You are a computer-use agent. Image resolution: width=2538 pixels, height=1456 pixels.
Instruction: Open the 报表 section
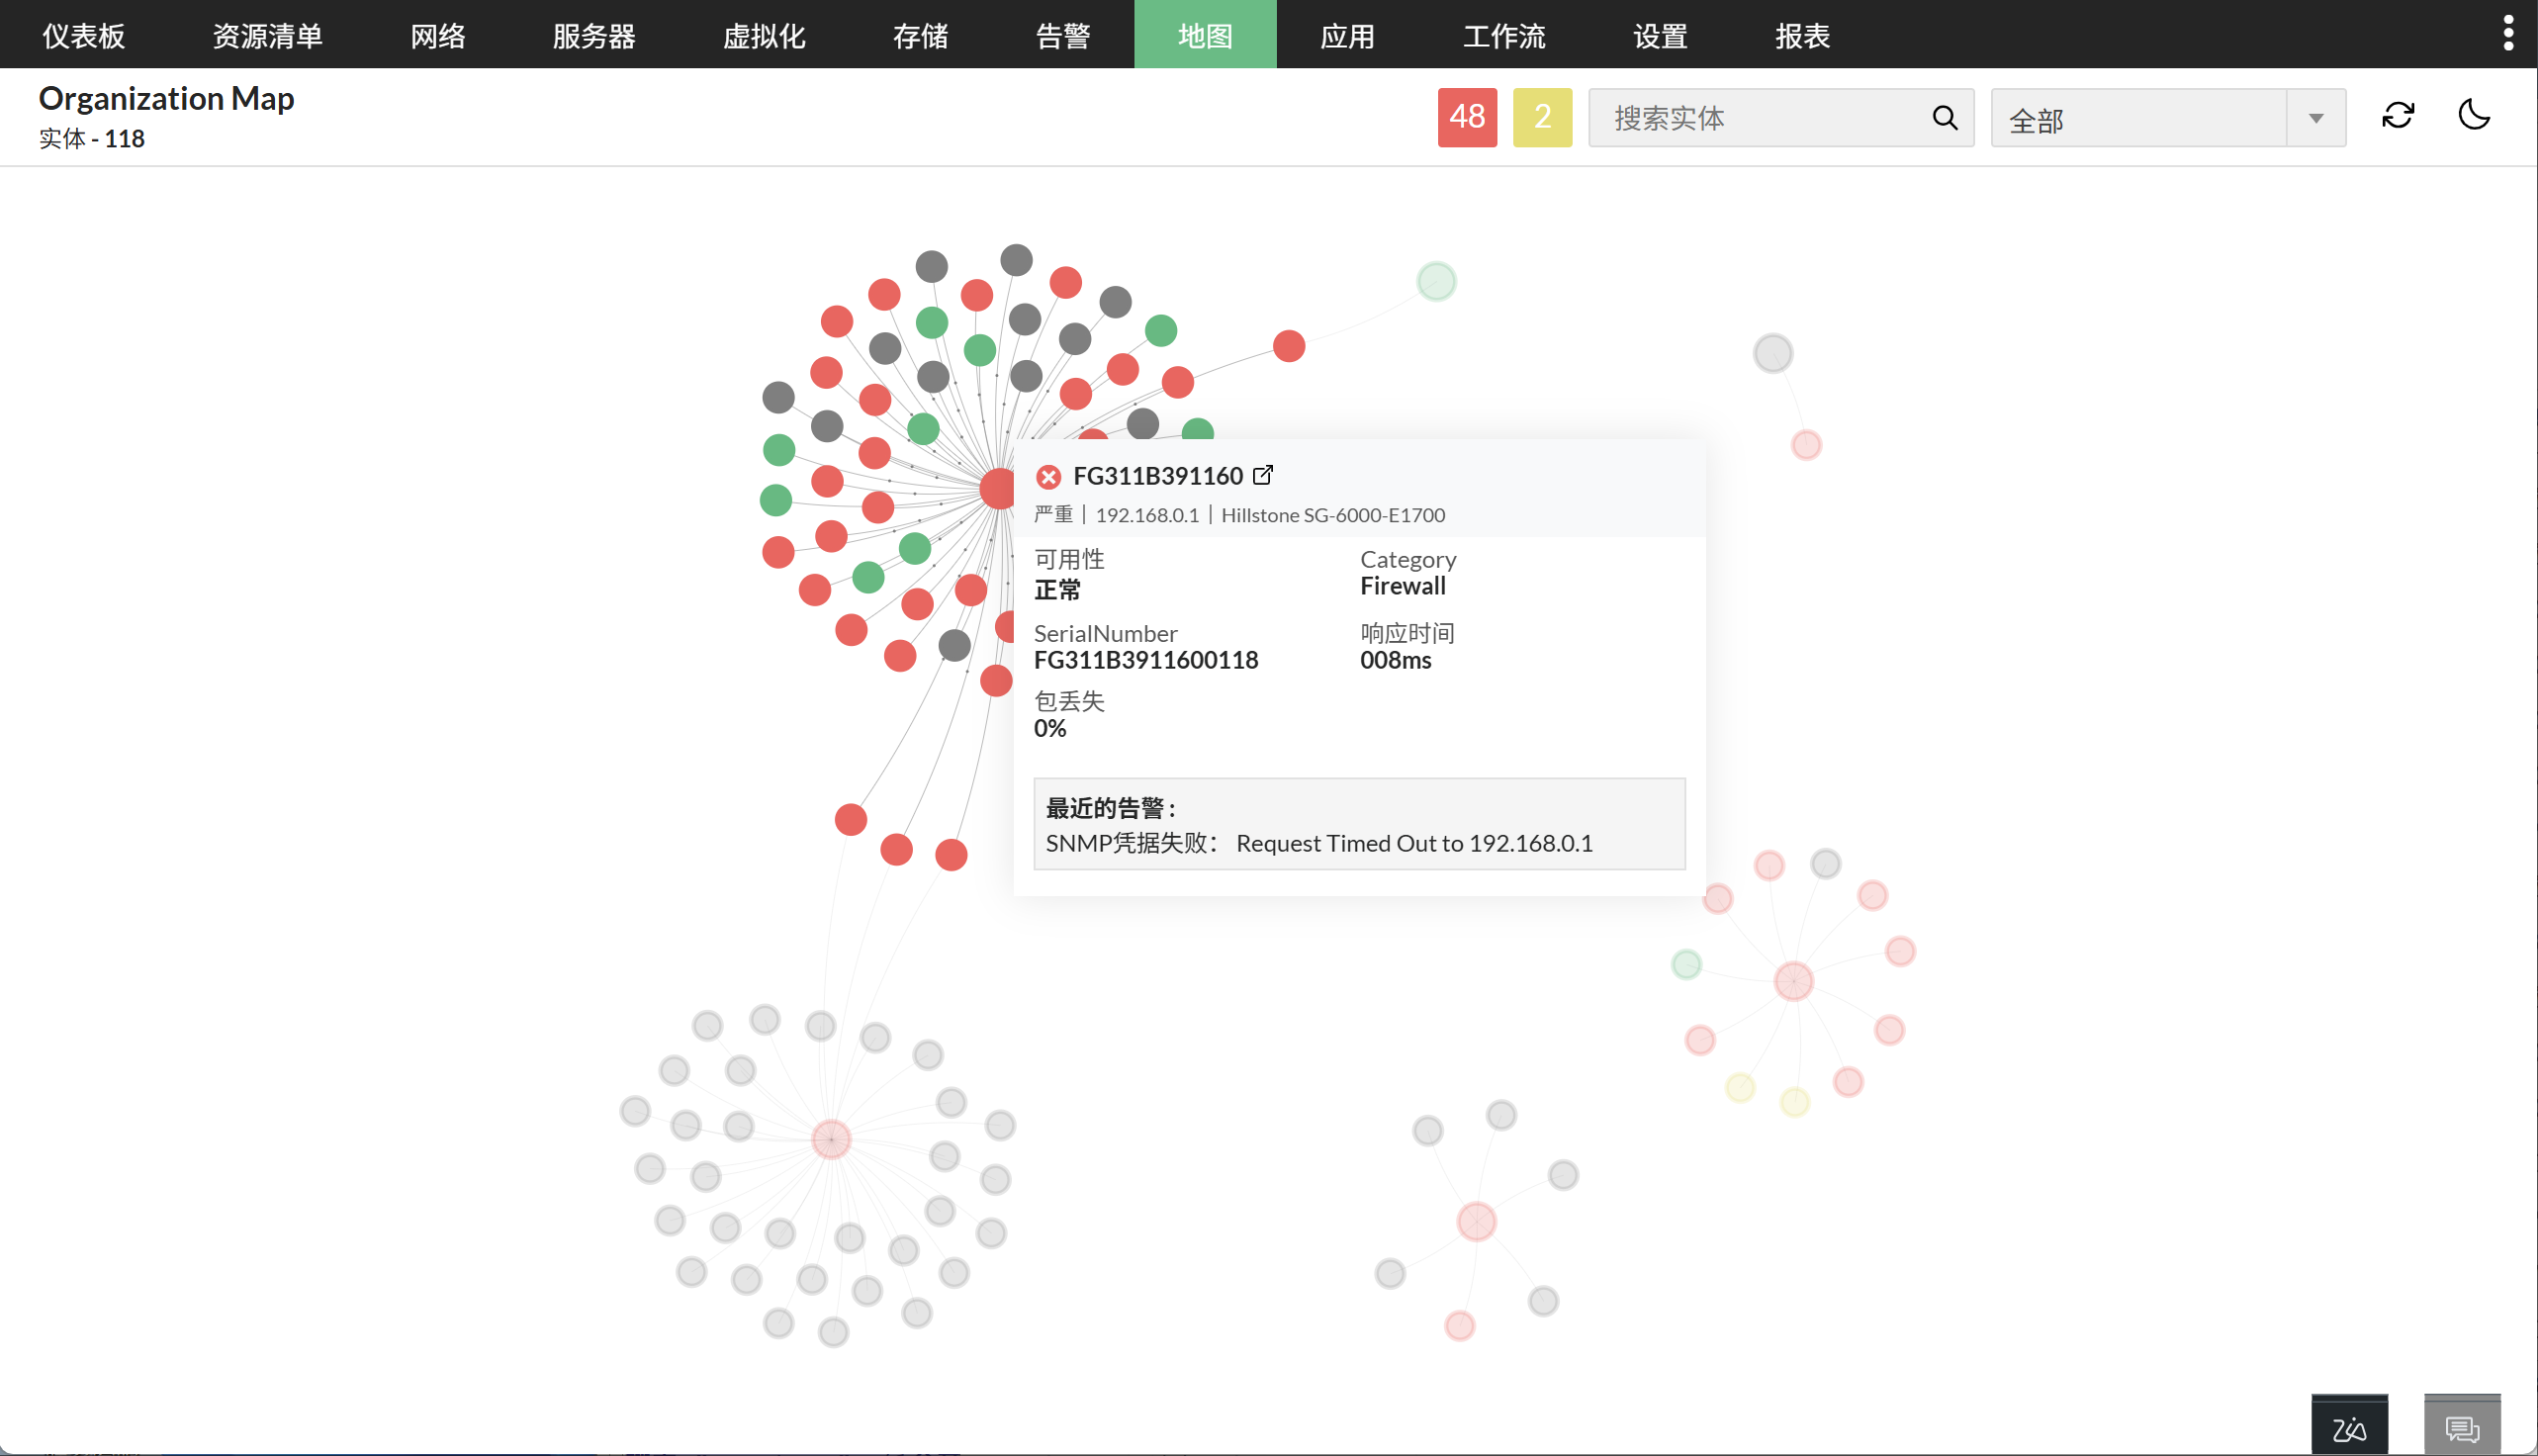pyautogui.click(x=1802, y=34)
